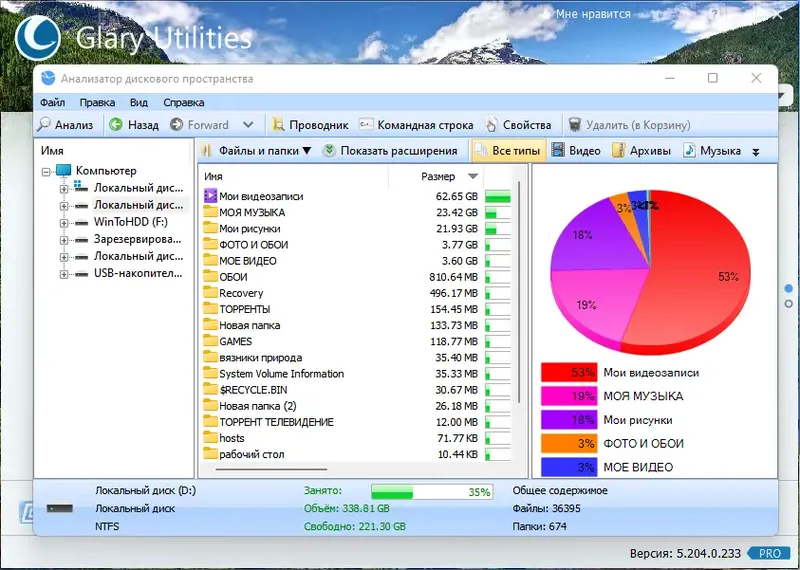Open the Вид menu
This screenshot has height=570, width=800.
point(138,103)
